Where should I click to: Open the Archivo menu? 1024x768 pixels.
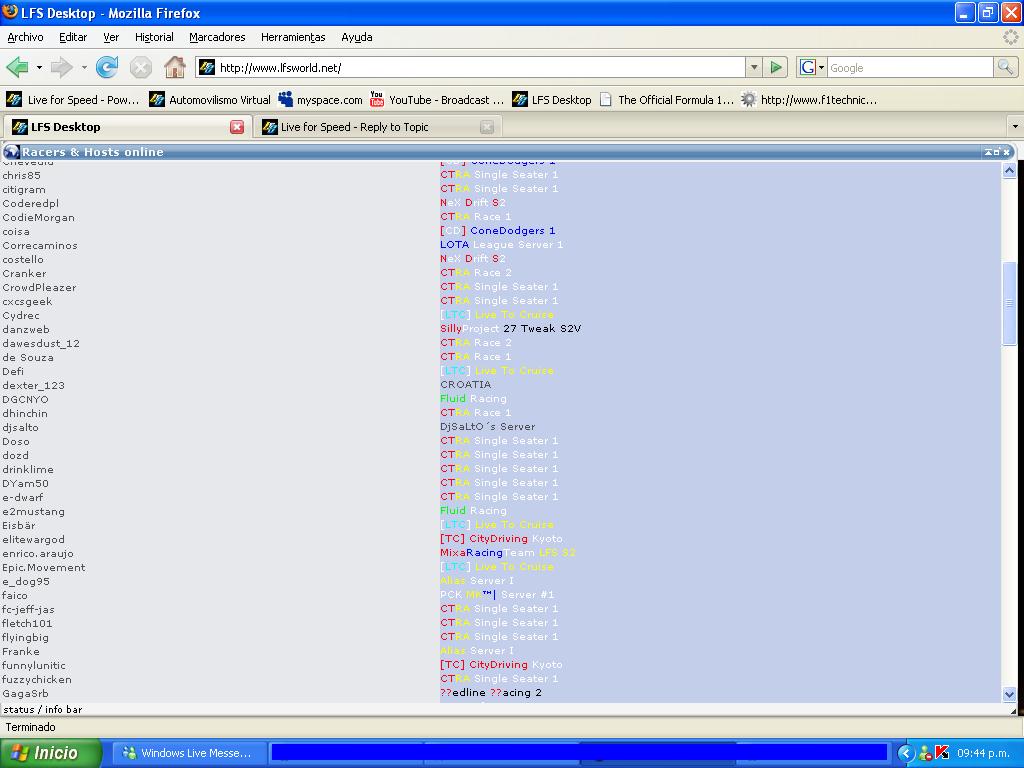[x=25, y=37]
